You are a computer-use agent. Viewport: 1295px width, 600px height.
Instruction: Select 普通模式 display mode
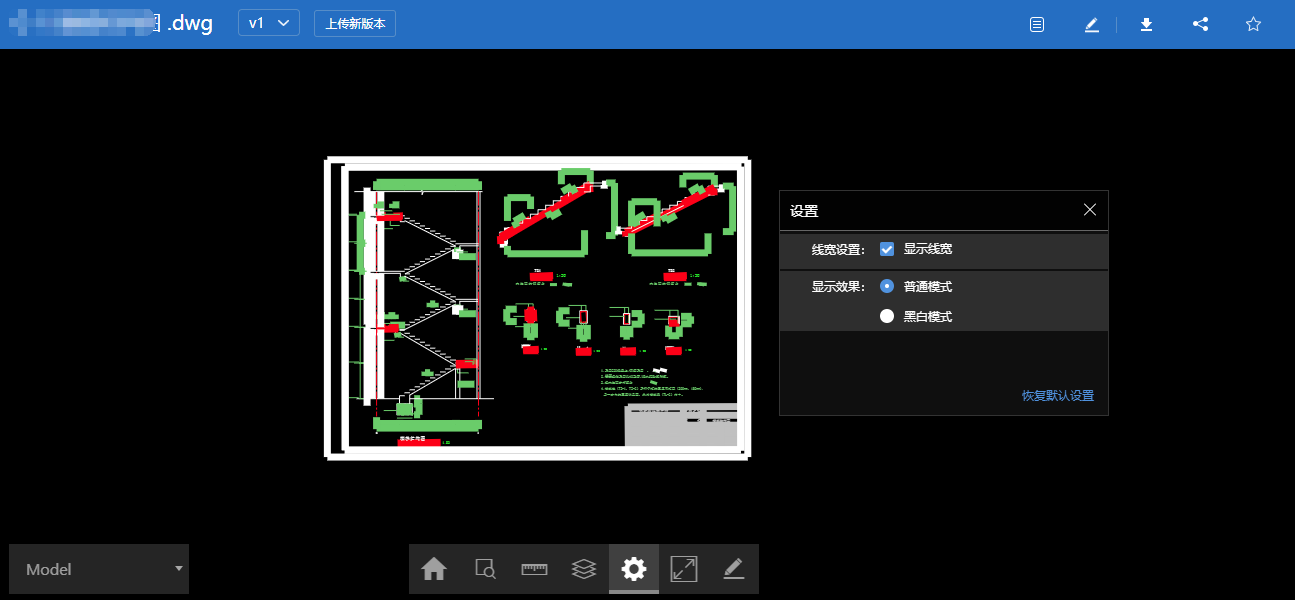tap(887, 286)
